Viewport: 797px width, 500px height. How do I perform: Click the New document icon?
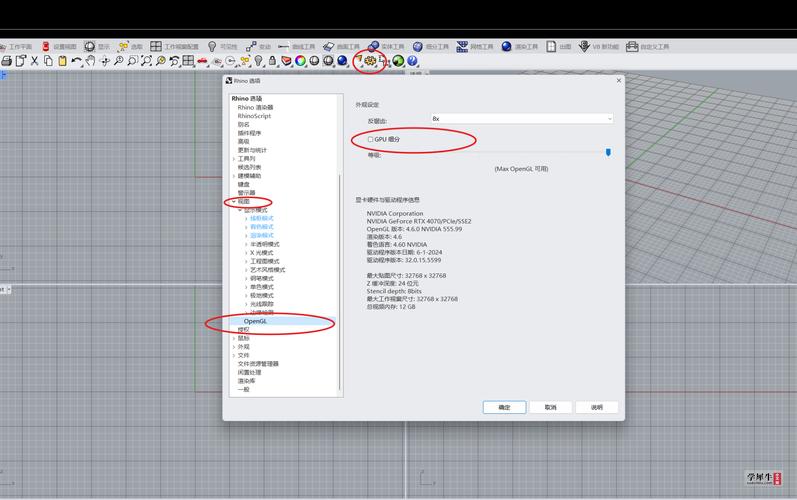[x=21, y=61]
